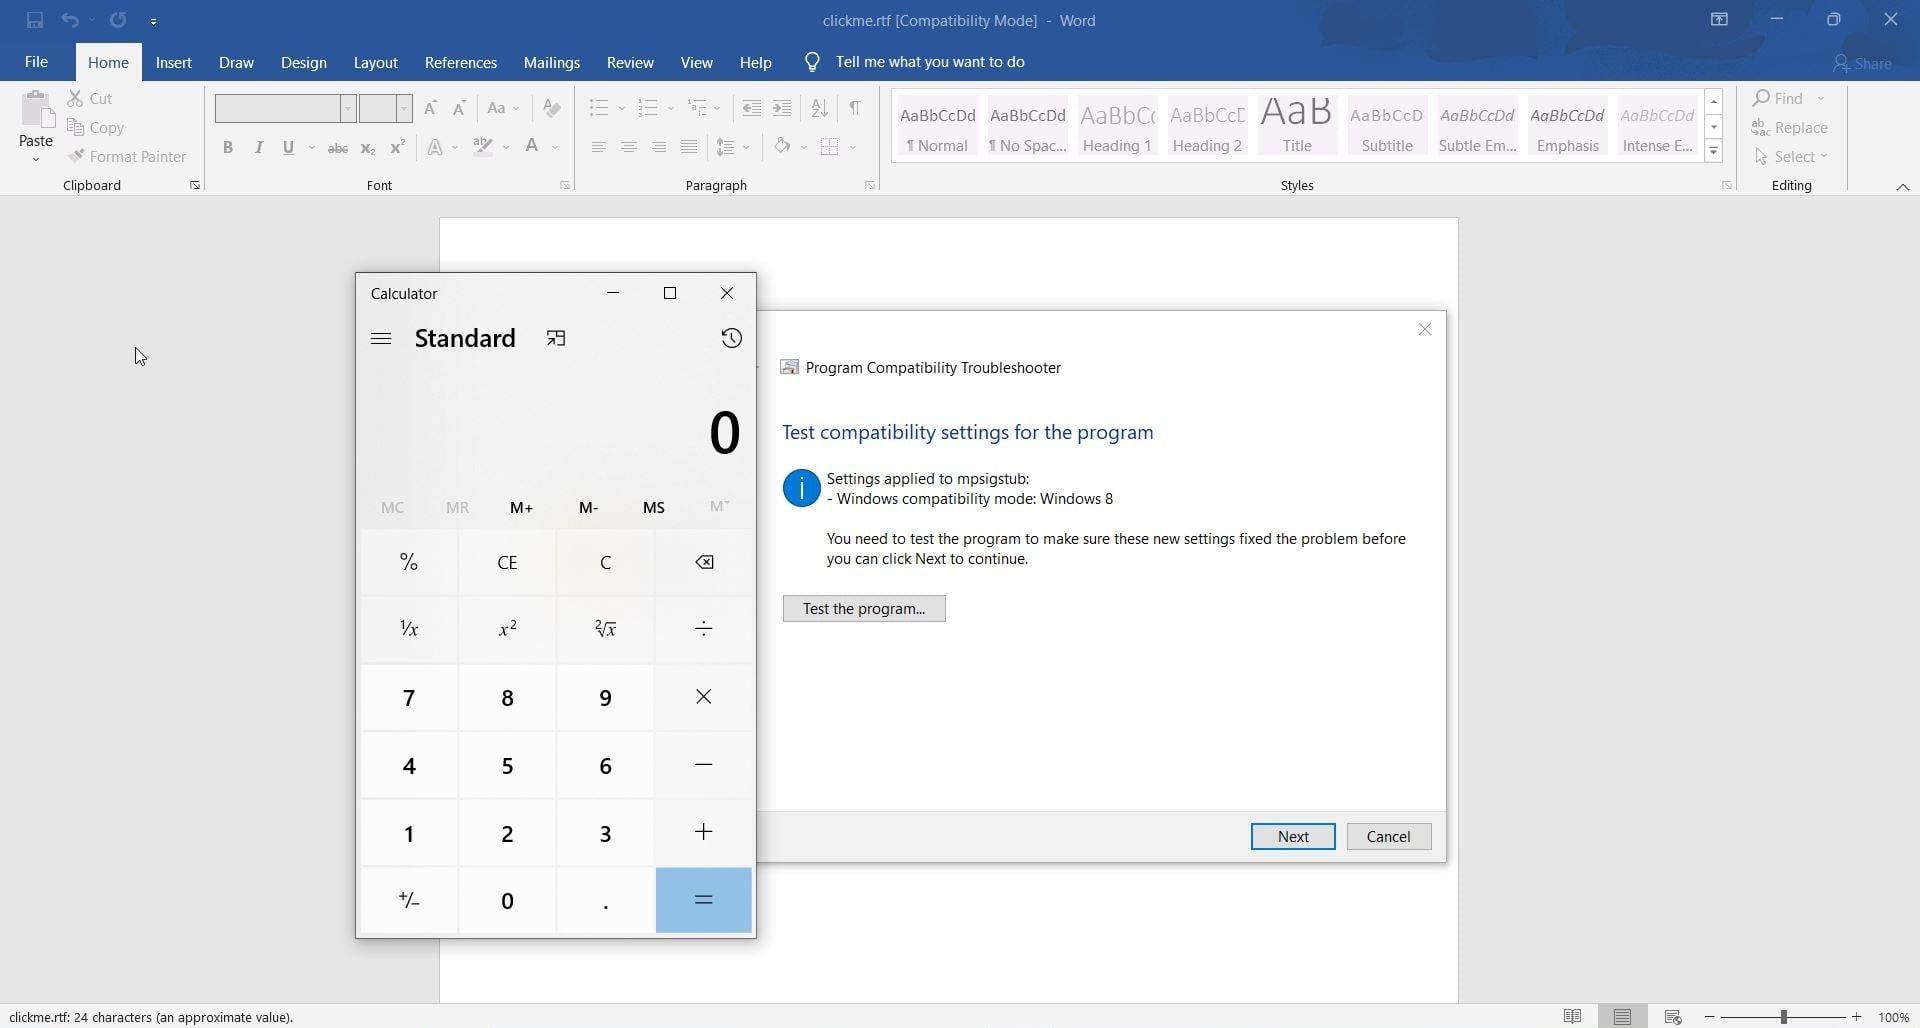Switch to Web Layout view icon
This screenshot has width=1920, height=1028.
pyautogui.click(x=1673, y=1017)
